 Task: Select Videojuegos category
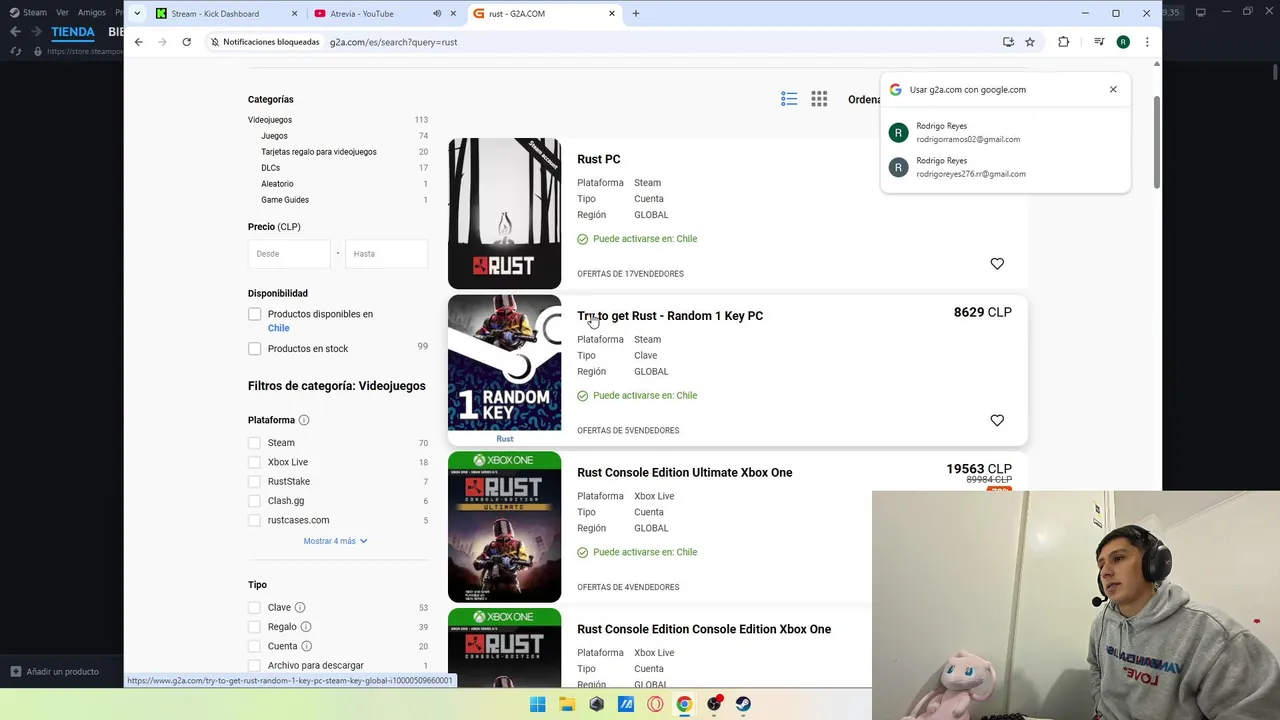270,120
